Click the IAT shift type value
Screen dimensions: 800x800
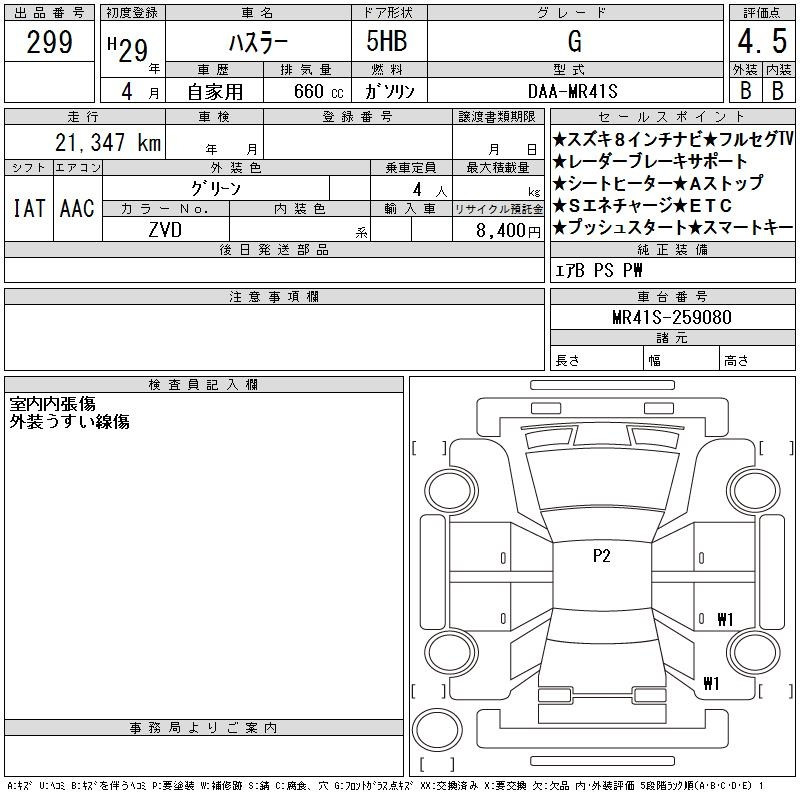[28, 208]
